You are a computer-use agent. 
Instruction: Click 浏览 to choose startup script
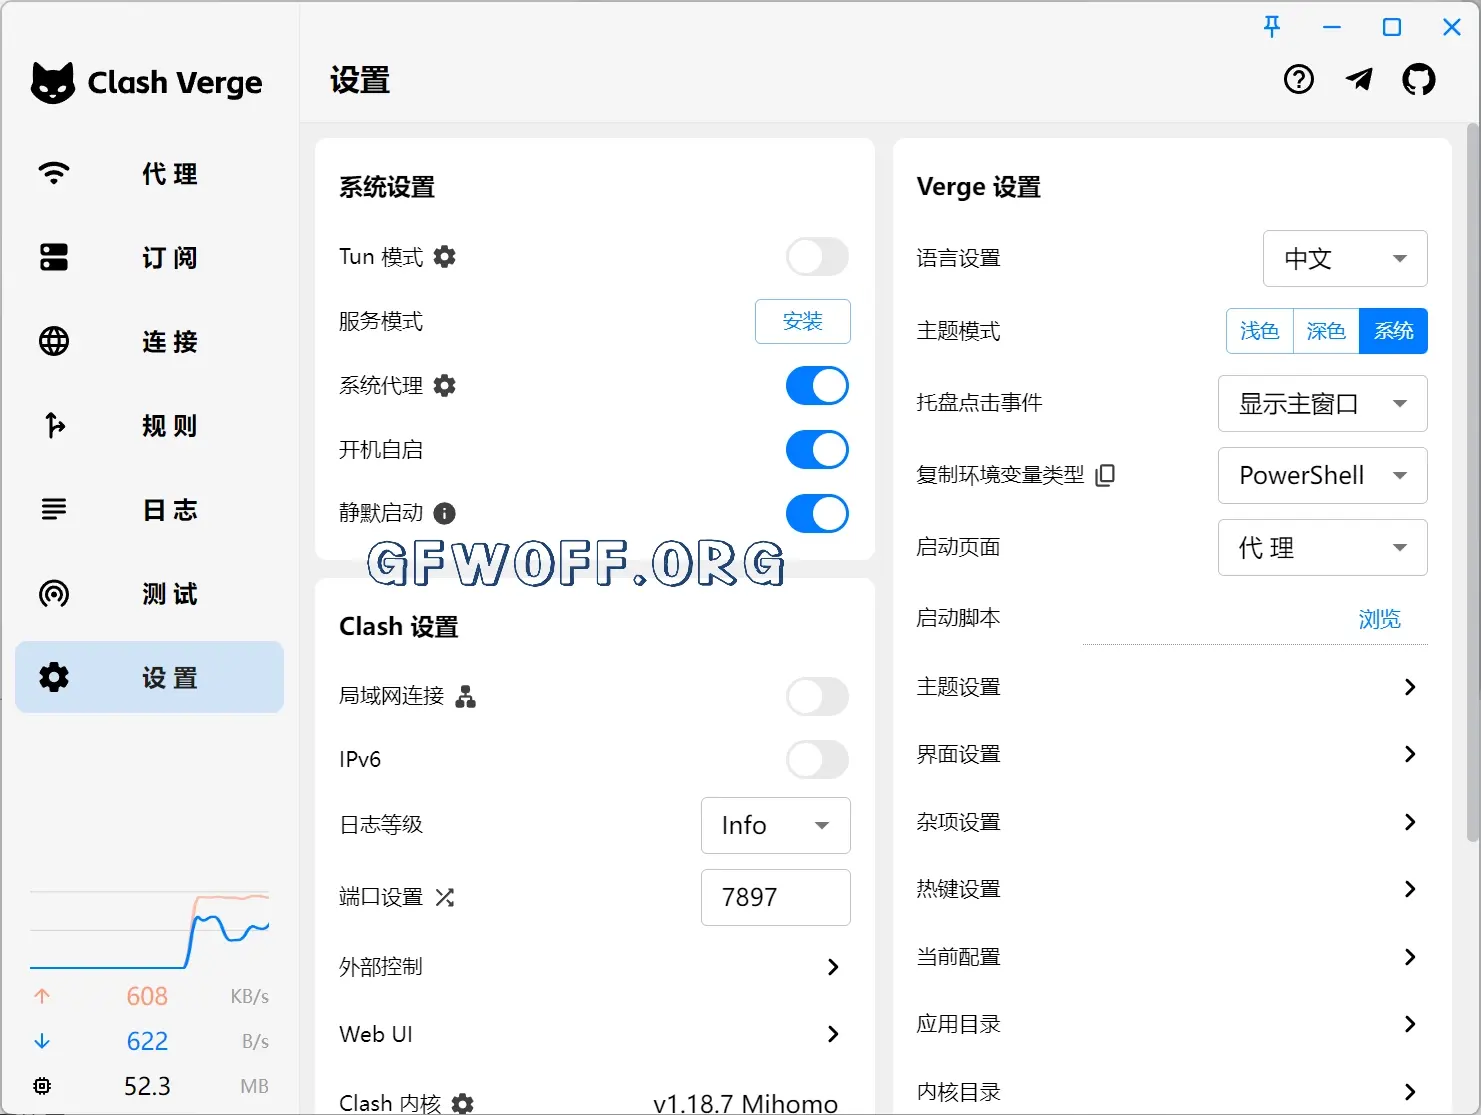pyautogui.click(x=1380, y=619)
